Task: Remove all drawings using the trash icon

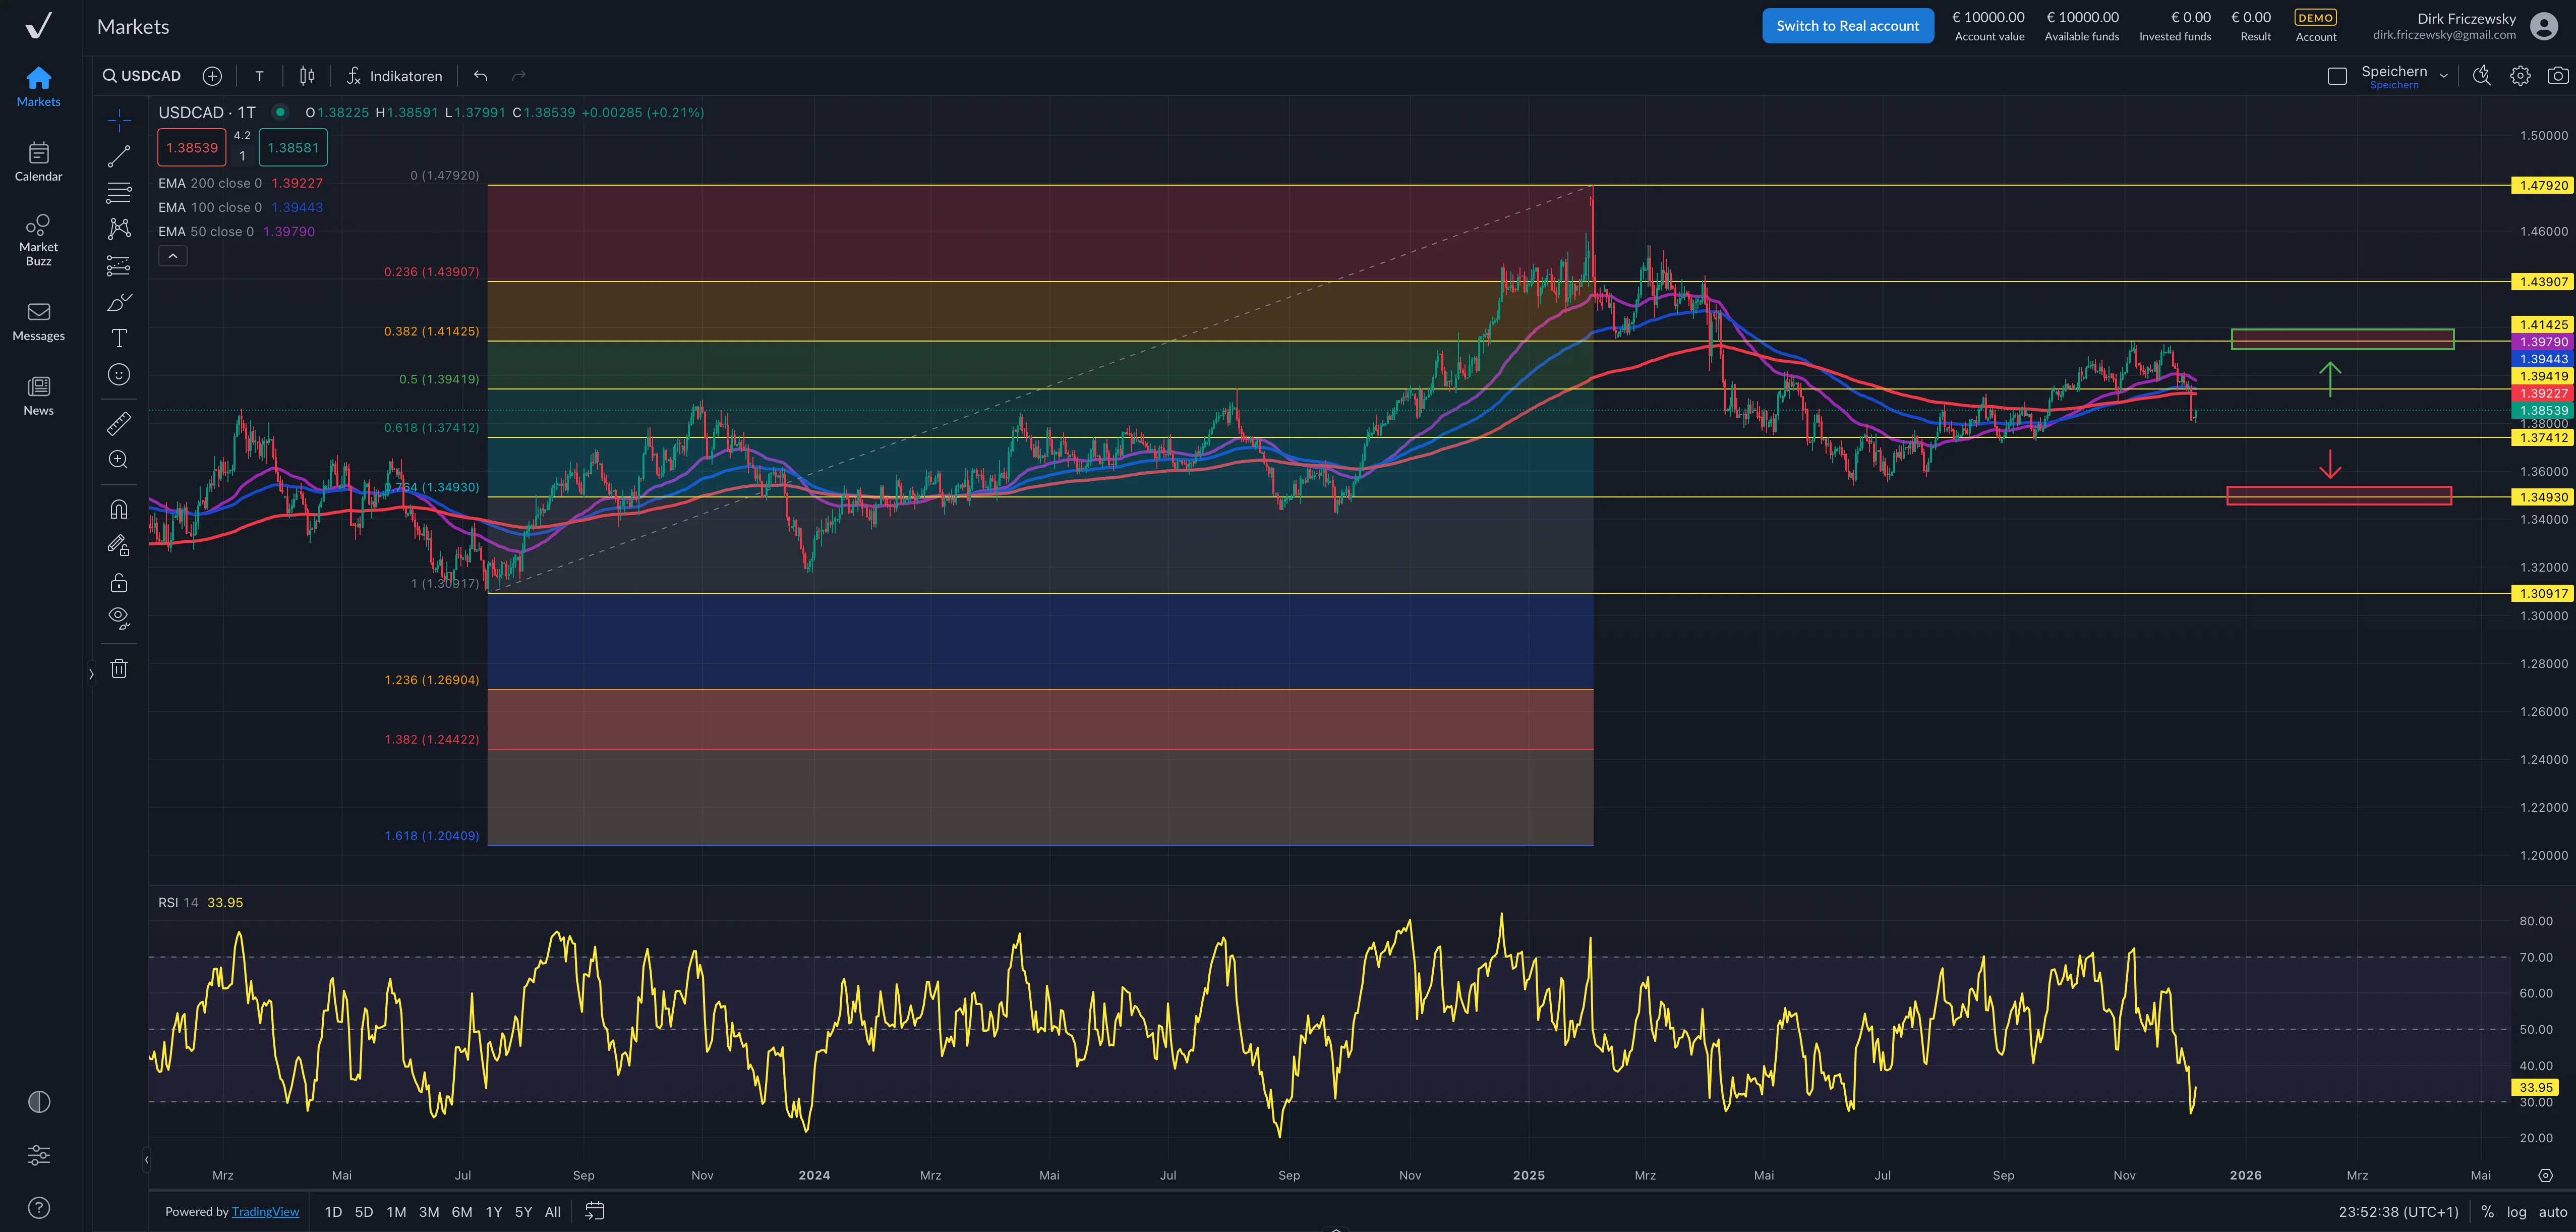Action: [119, 668]
